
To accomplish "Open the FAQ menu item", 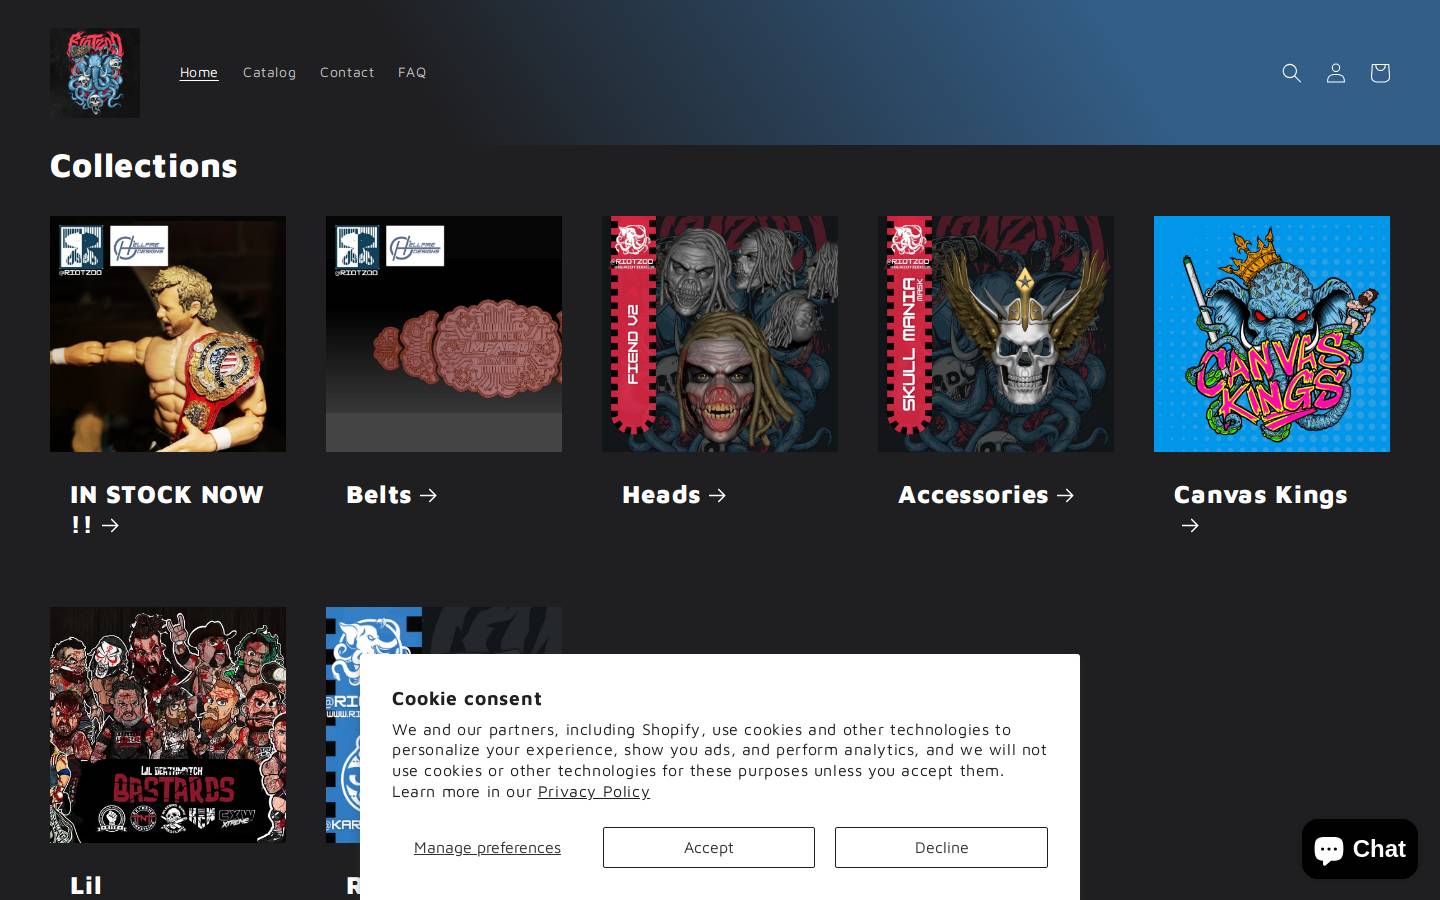I will point(412,72).
